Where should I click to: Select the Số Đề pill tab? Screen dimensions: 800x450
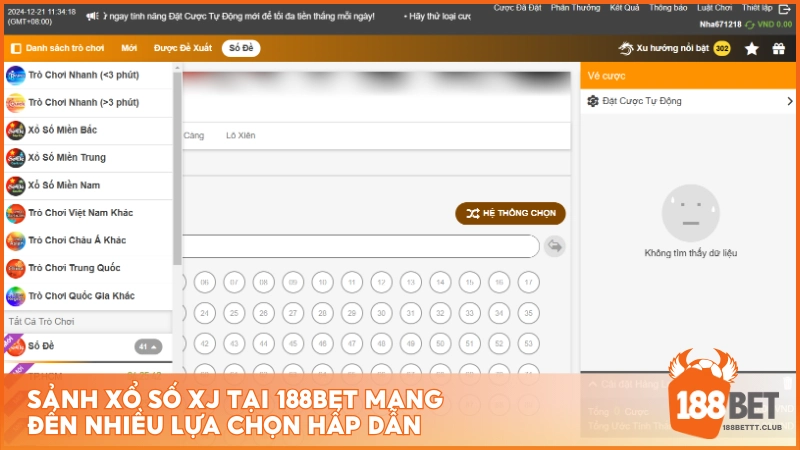point(241,48)
